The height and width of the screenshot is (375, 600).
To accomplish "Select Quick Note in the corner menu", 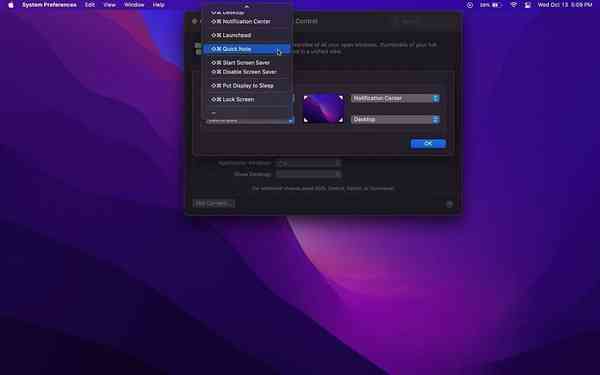I will pos(247,49).
